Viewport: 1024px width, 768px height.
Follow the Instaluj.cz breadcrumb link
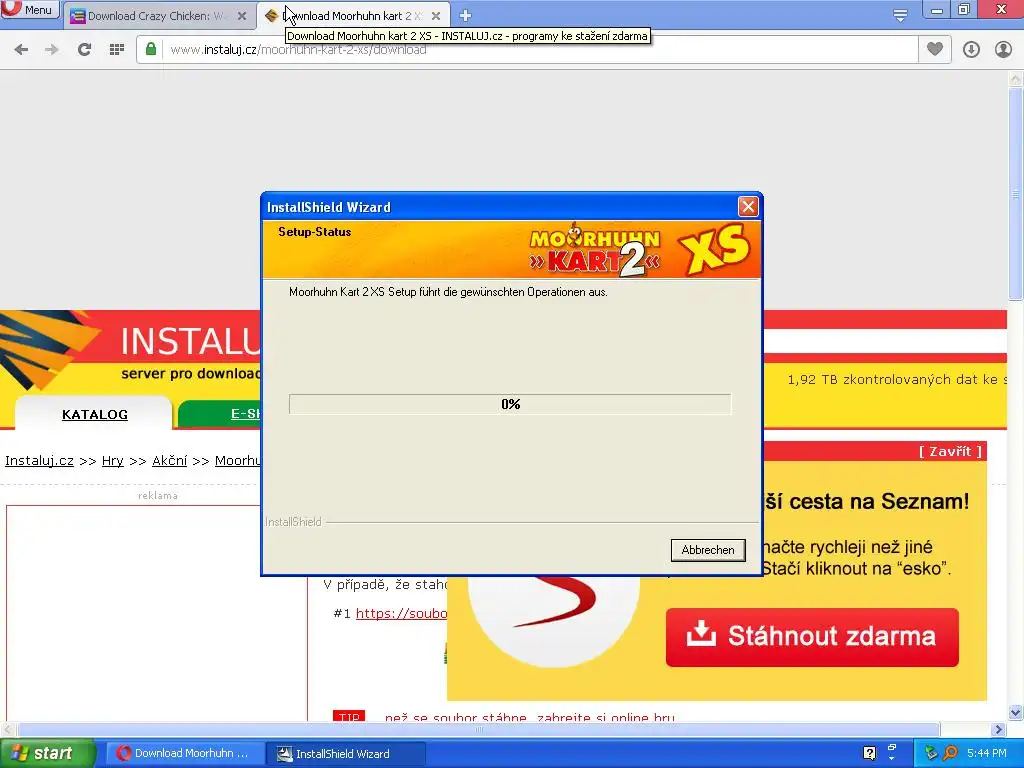click(x=39, y=460)
